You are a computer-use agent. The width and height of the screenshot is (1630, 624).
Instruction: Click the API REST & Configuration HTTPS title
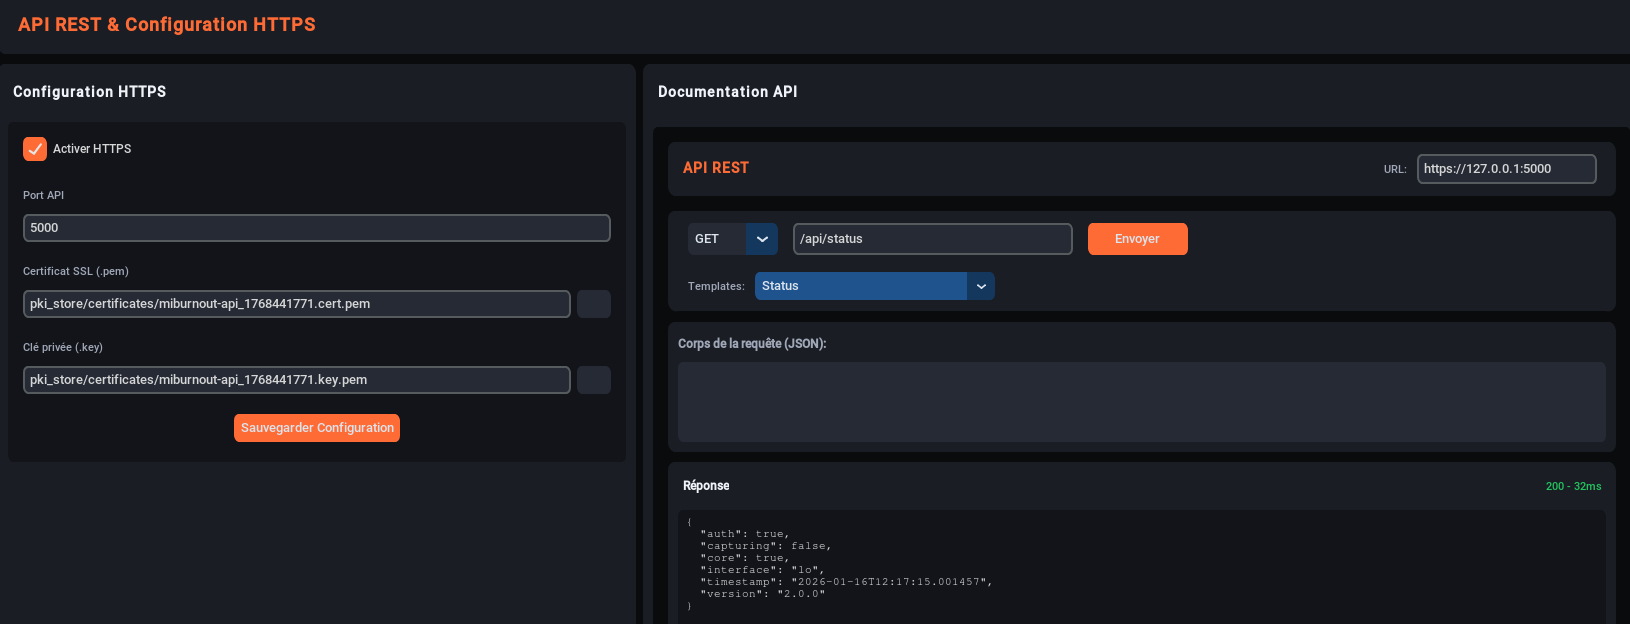coord(167,25)
